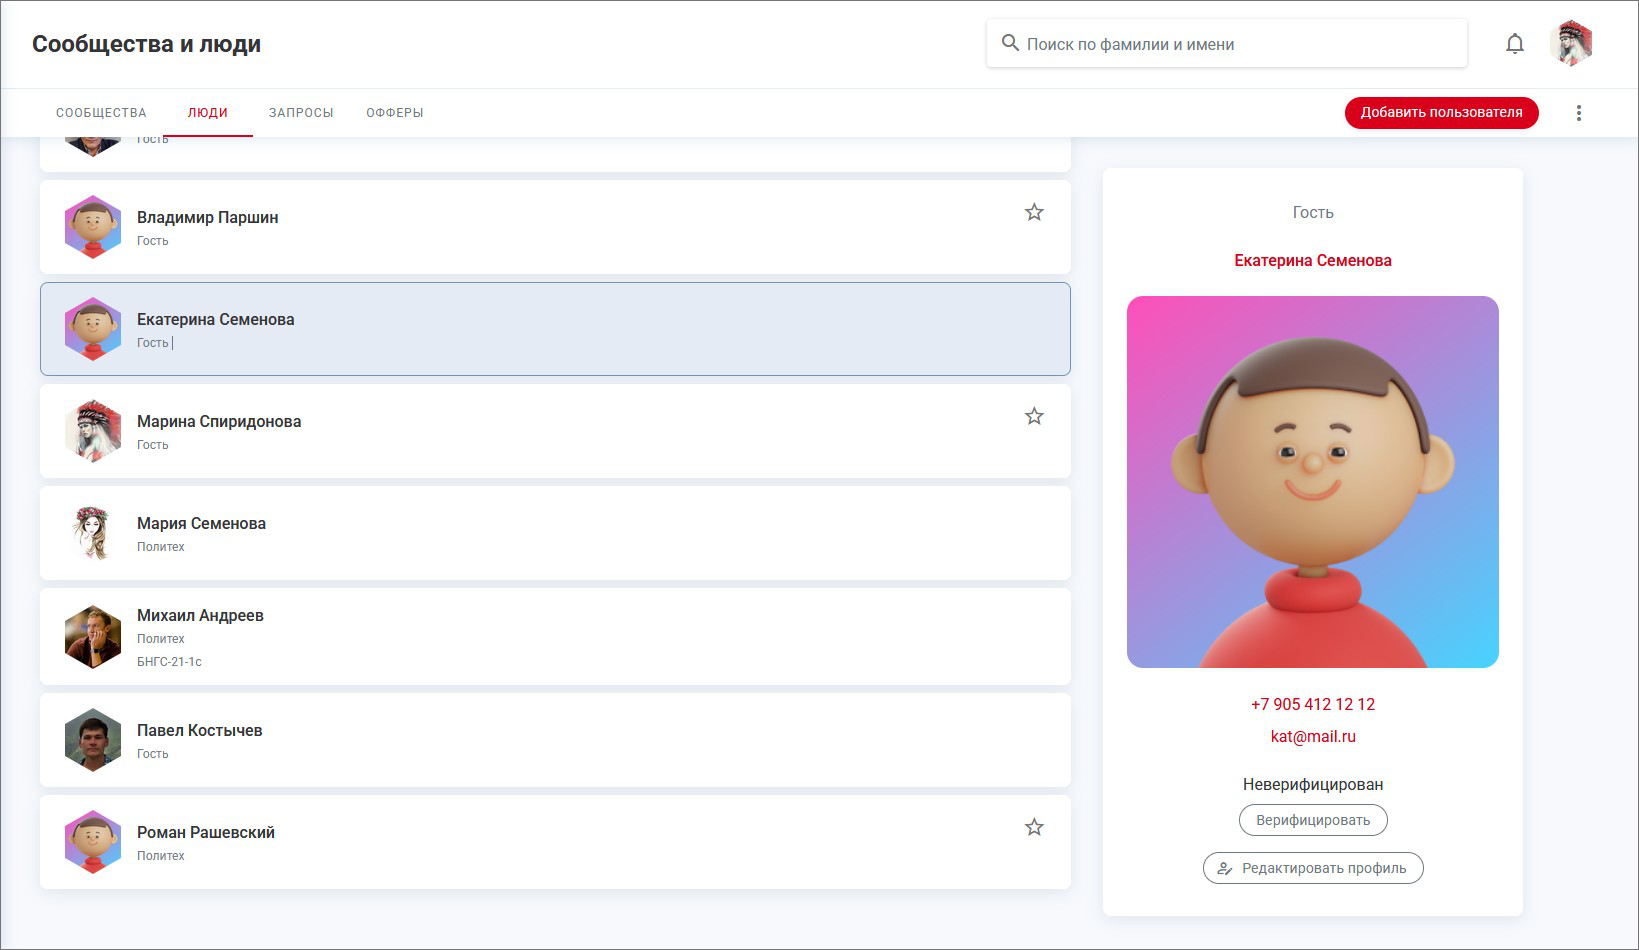Switch to the Сообщества tab
Image resolution: width=1639 pixels, height=950 pixels.
coord(101,113)
